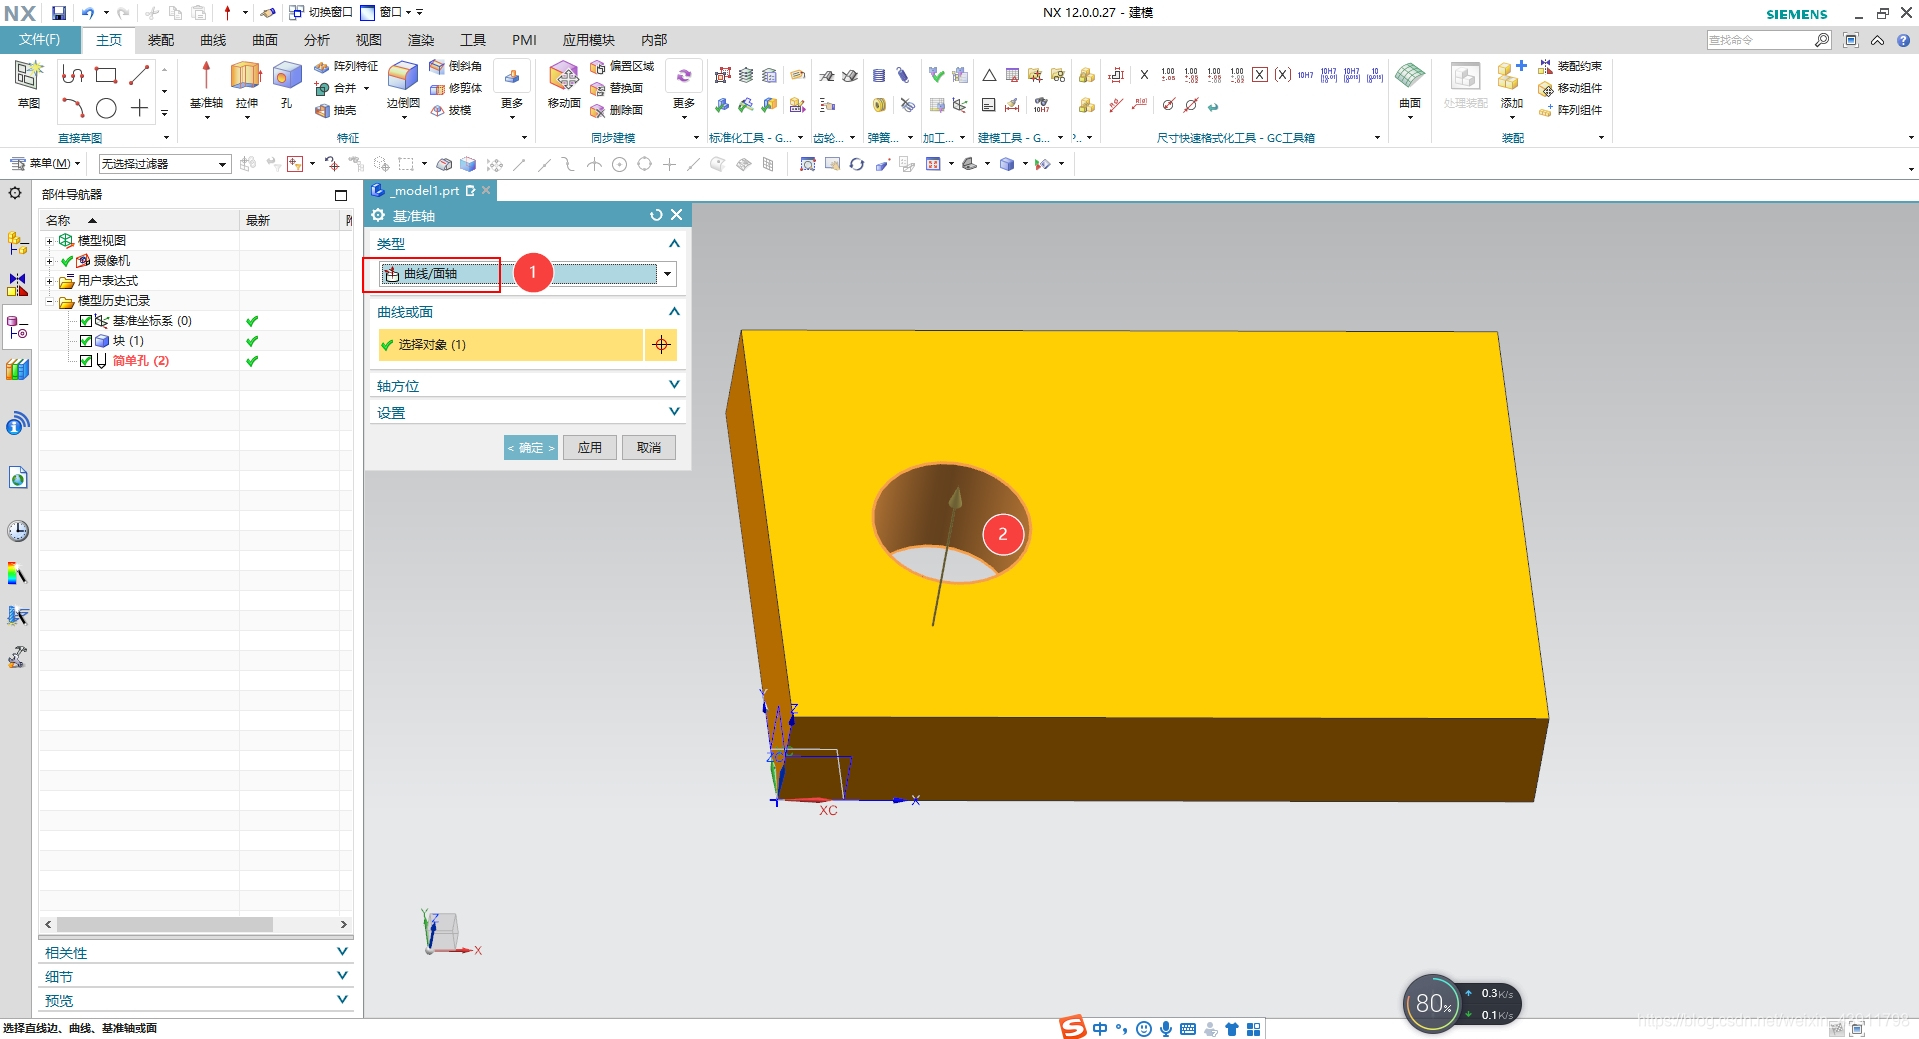
Task: Toggle checkbox for 基准坐标系 (0)
Action: 86,321
